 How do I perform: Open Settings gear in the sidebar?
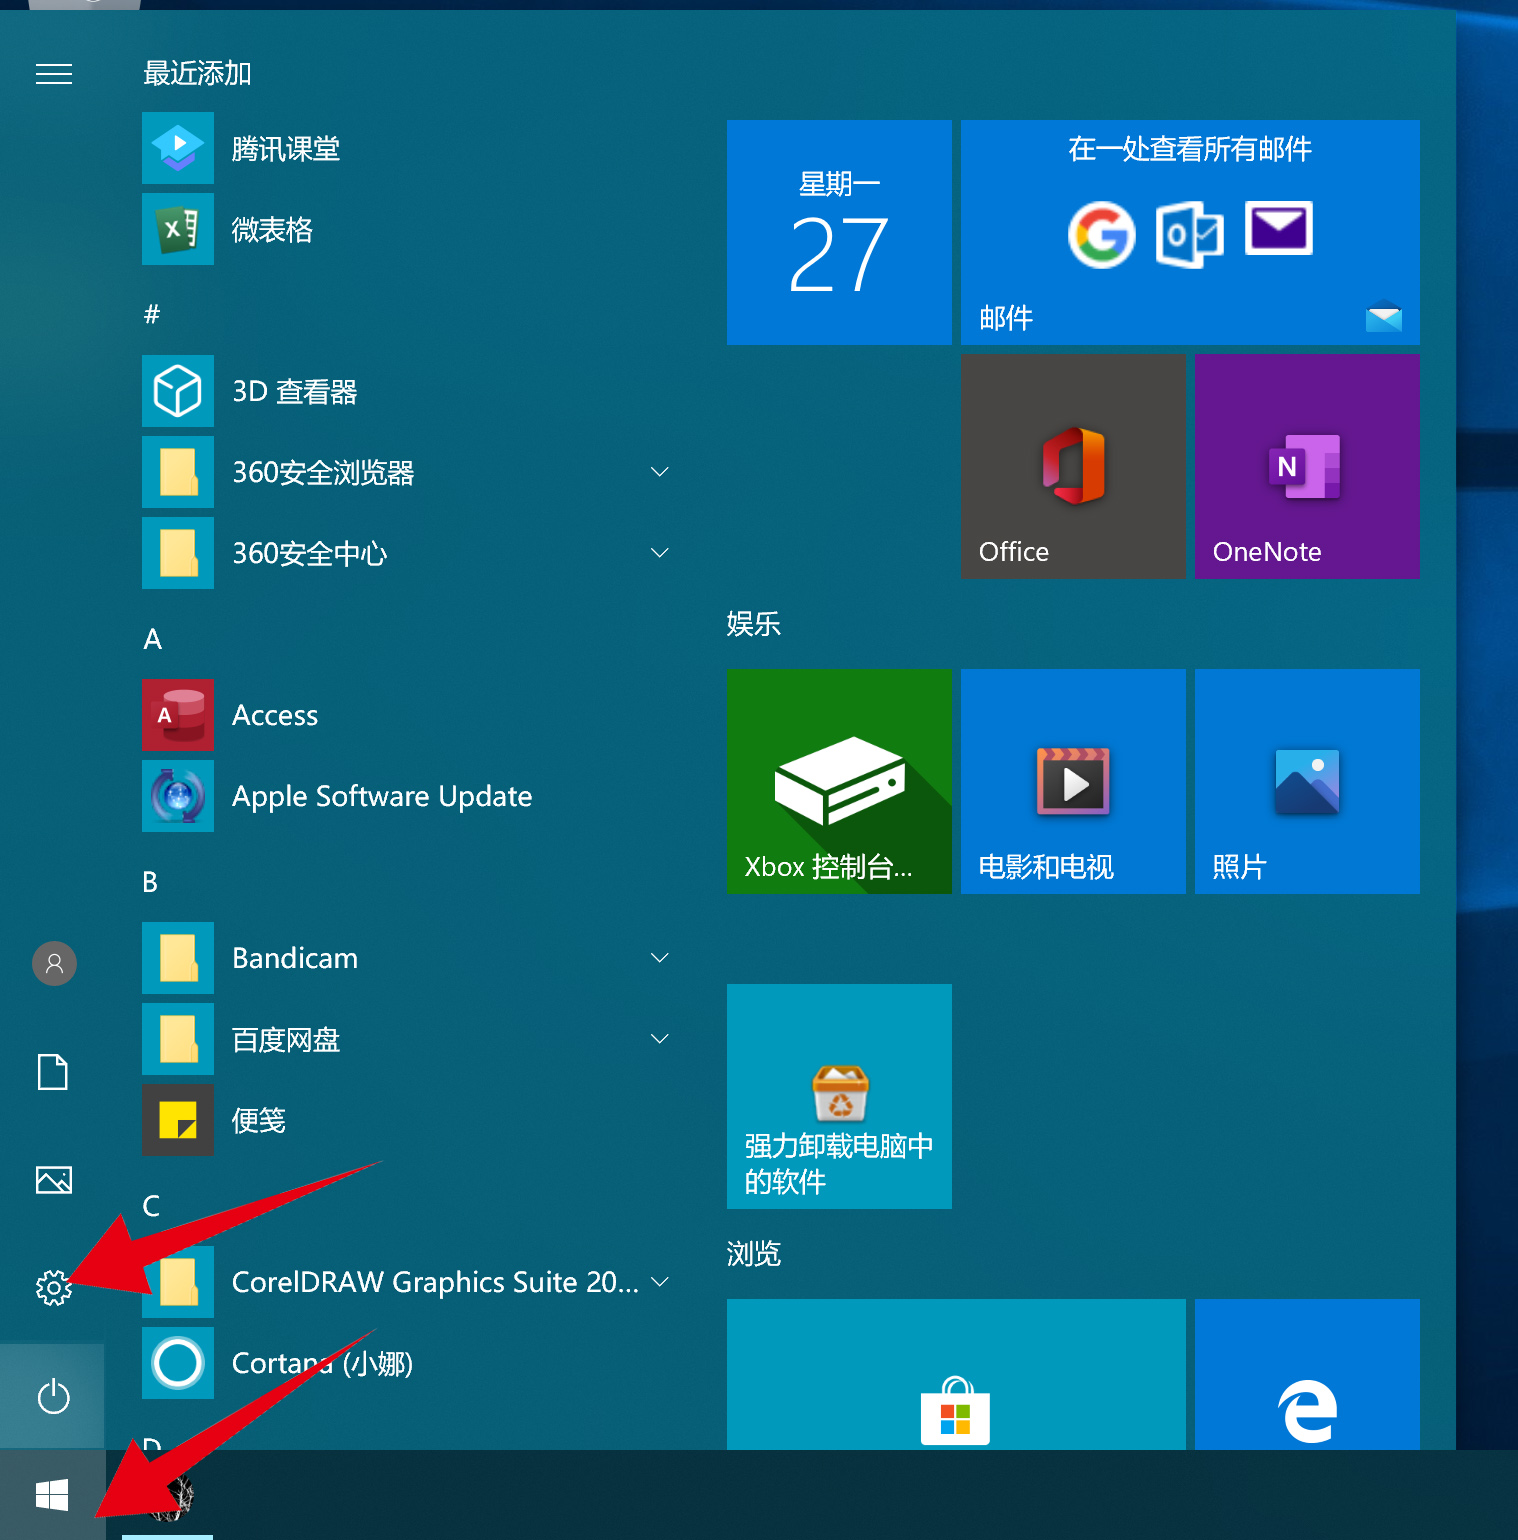(x=54, y=1288)
